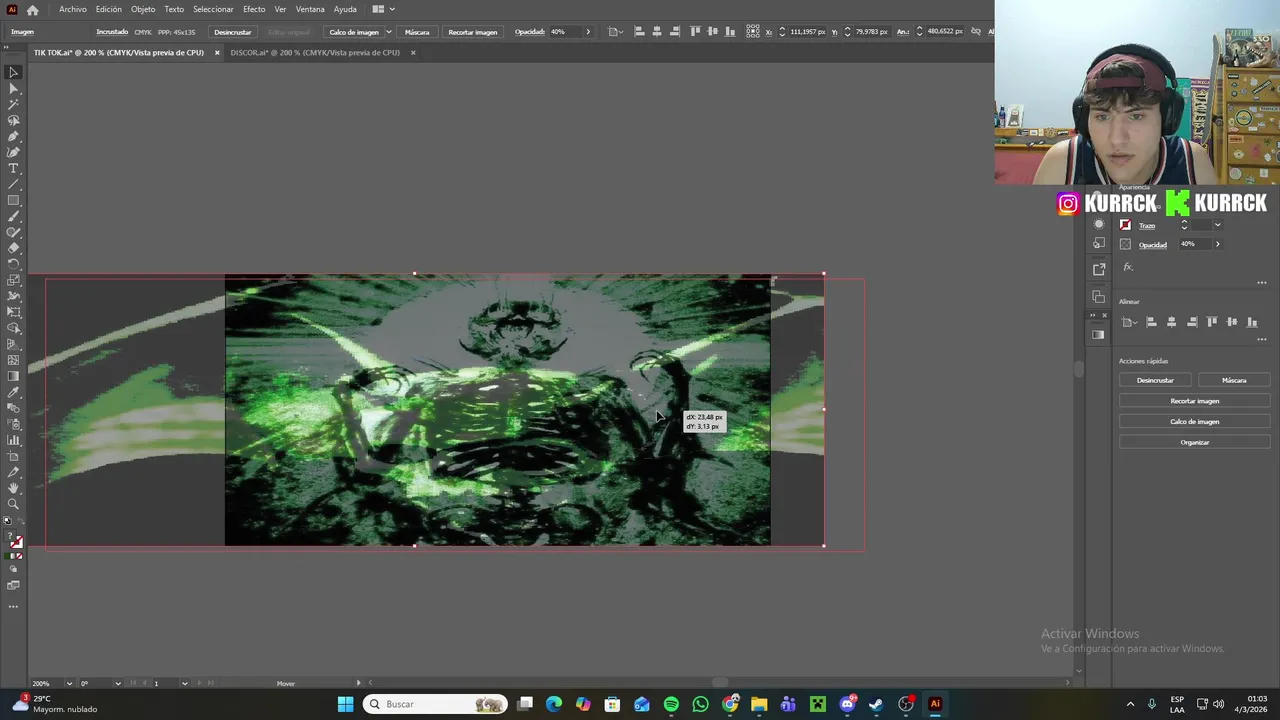This screenshot has height=720, width=1280.
Task: Click vertical align top in control bar
Action: [695, 32]
